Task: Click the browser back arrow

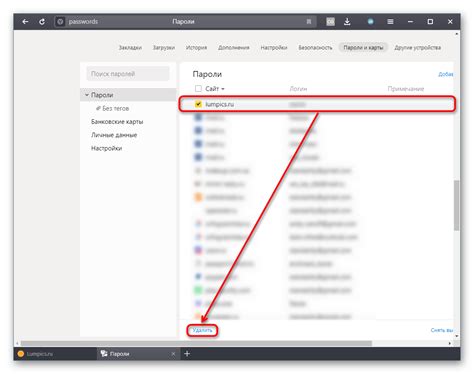Action: 25,22
